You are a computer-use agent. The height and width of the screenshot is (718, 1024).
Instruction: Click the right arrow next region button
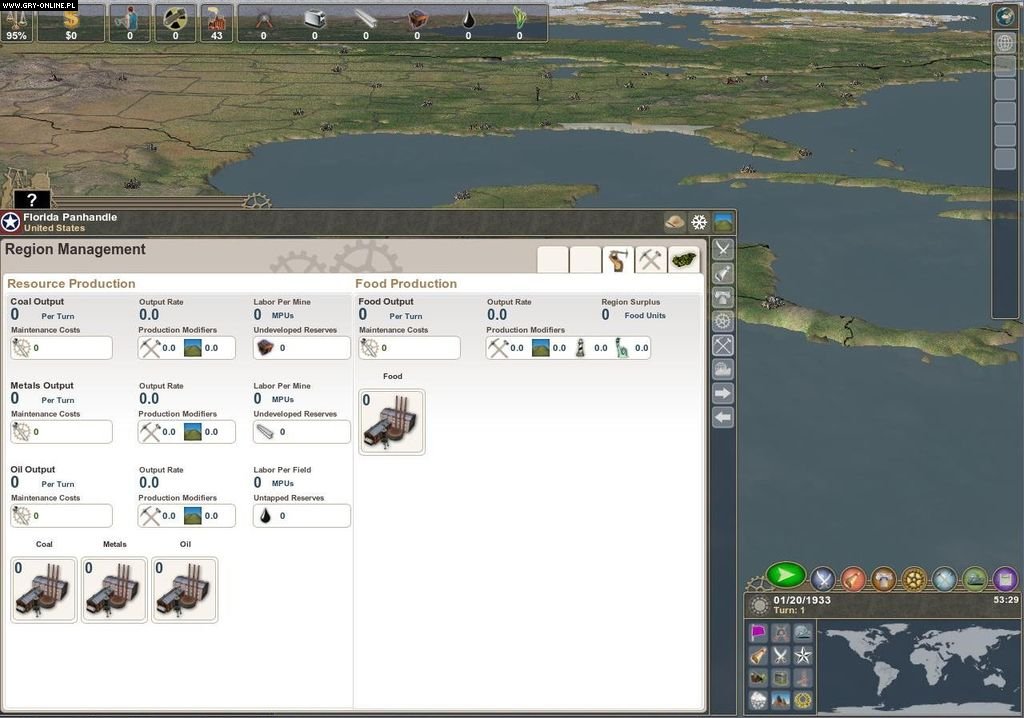[723, 393]
